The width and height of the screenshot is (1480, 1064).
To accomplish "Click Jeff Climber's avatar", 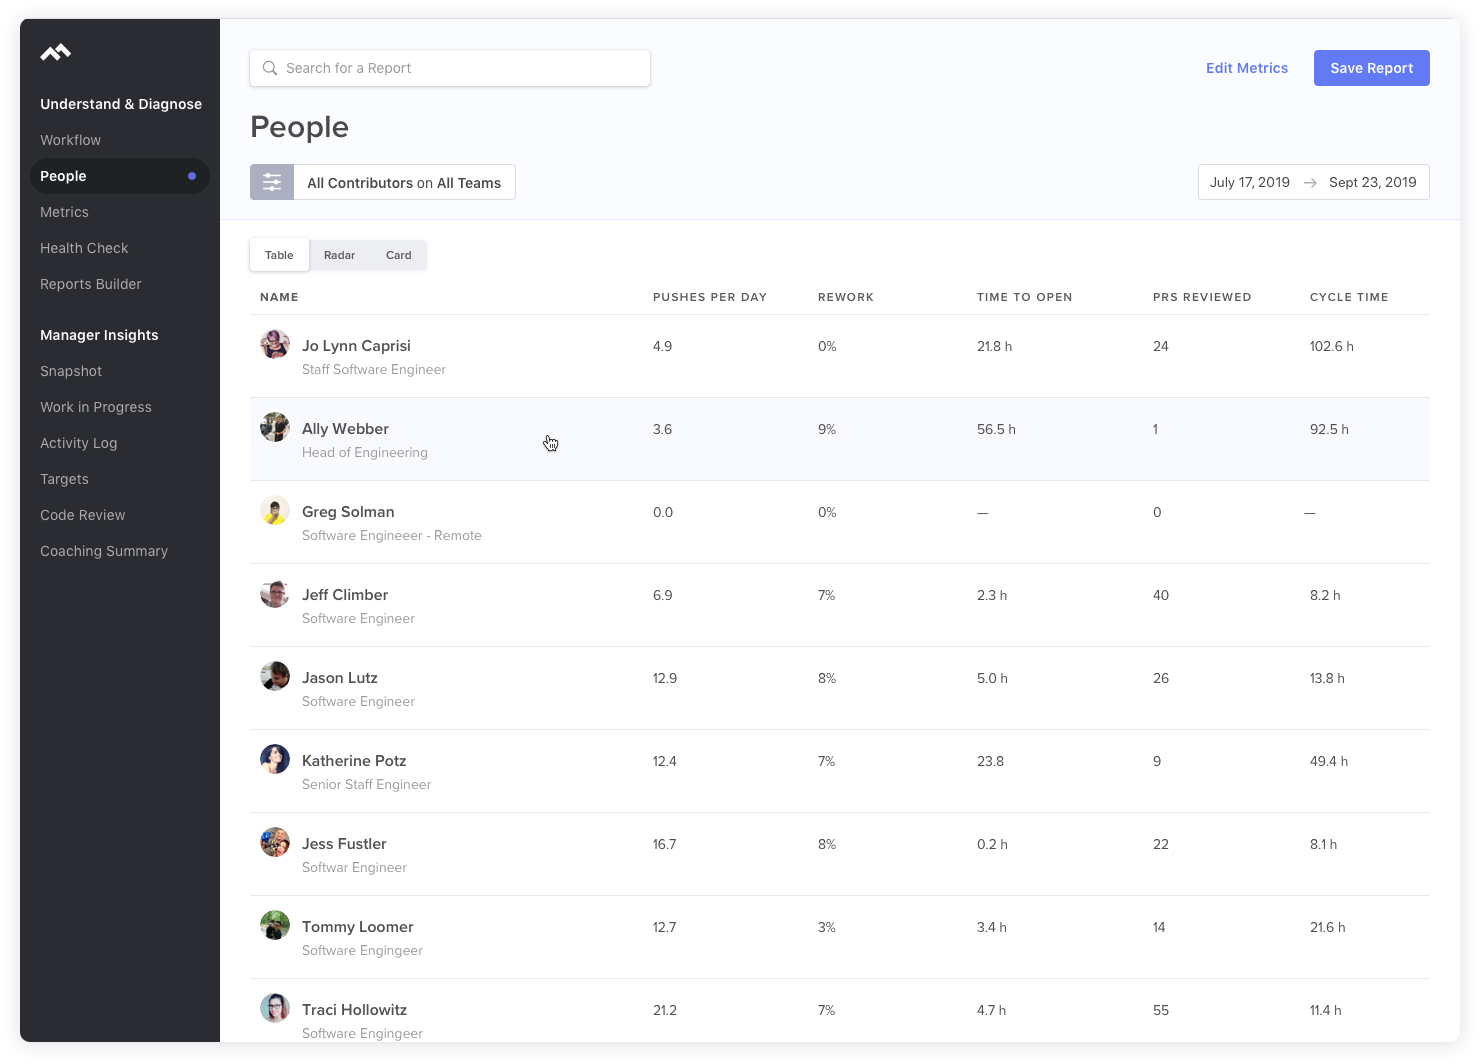I will tap(275, 593).
